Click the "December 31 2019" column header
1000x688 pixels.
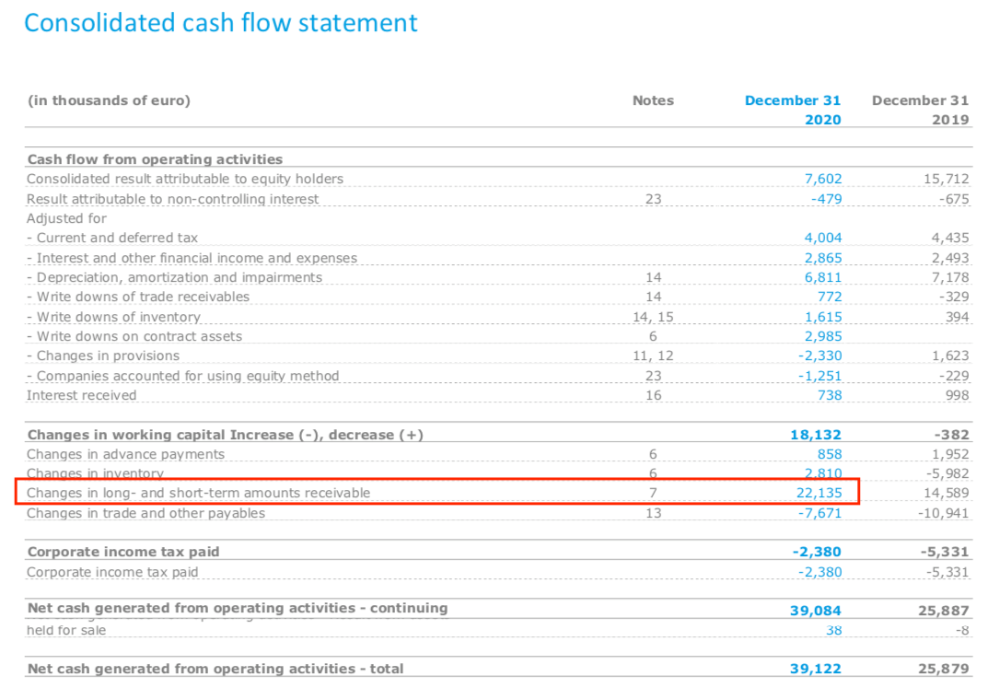(x=920, y=109)
